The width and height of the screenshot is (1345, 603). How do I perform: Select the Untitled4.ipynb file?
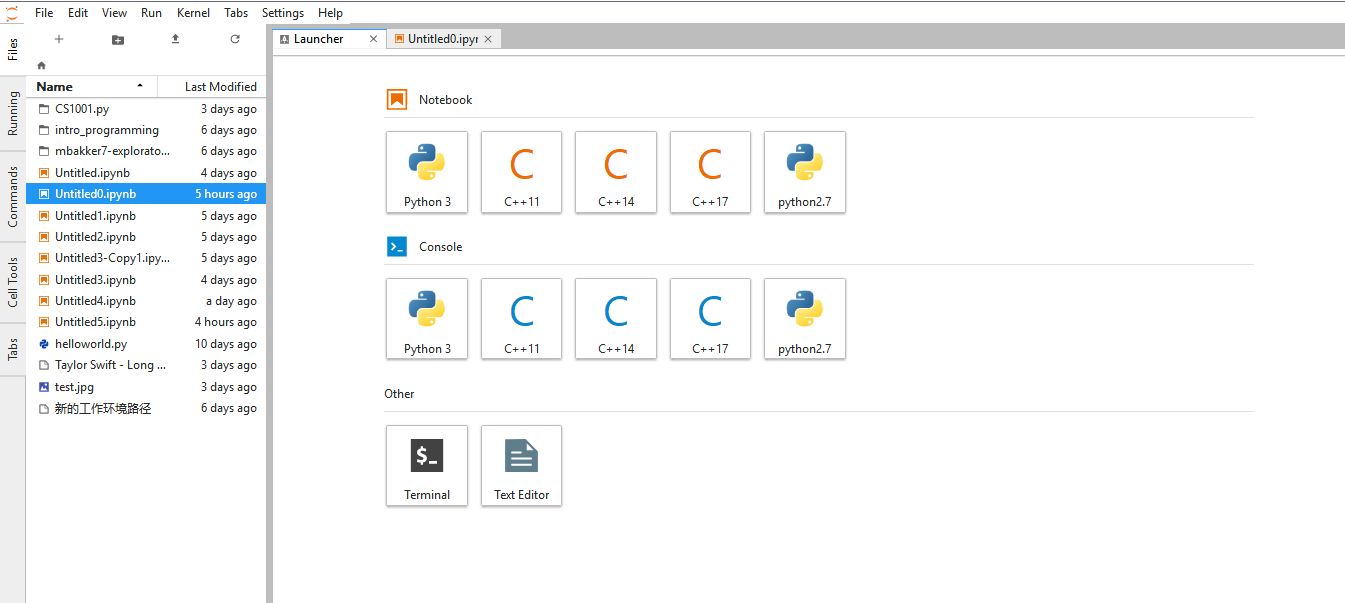click(146, 301)
